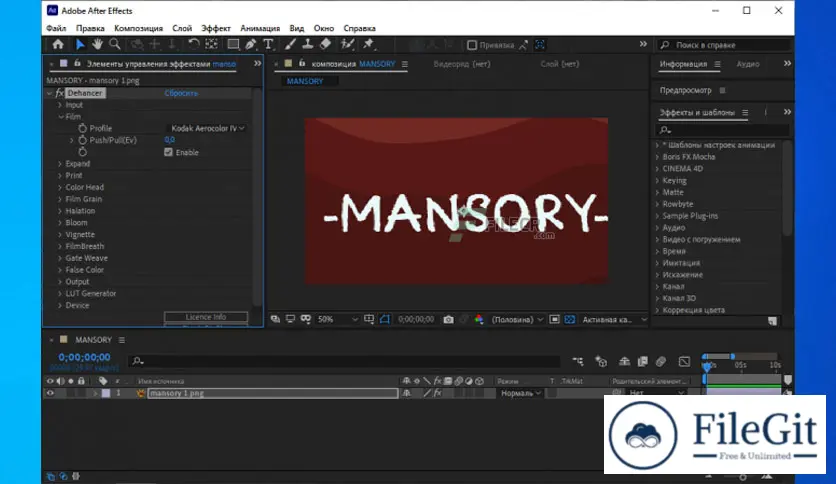
Task: Click the Сбросить reset link for Dehancer
Action: [x=181, y=93]
